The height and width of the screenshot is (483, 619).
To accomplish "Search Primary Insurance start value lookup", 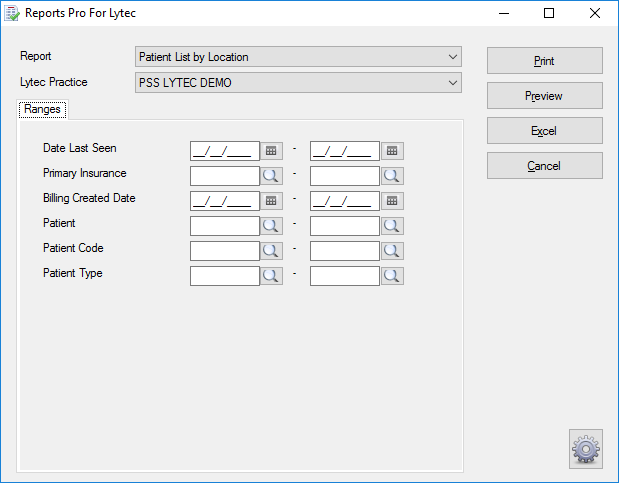I will tap(271, 176).
